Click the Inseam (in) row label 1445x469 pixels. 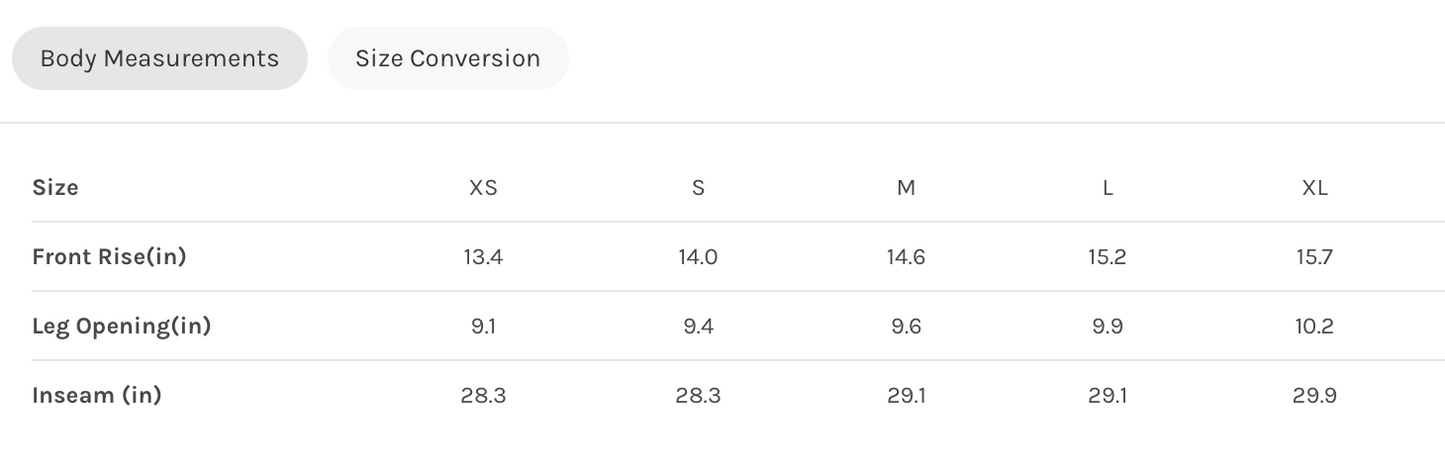click(97, 395)
